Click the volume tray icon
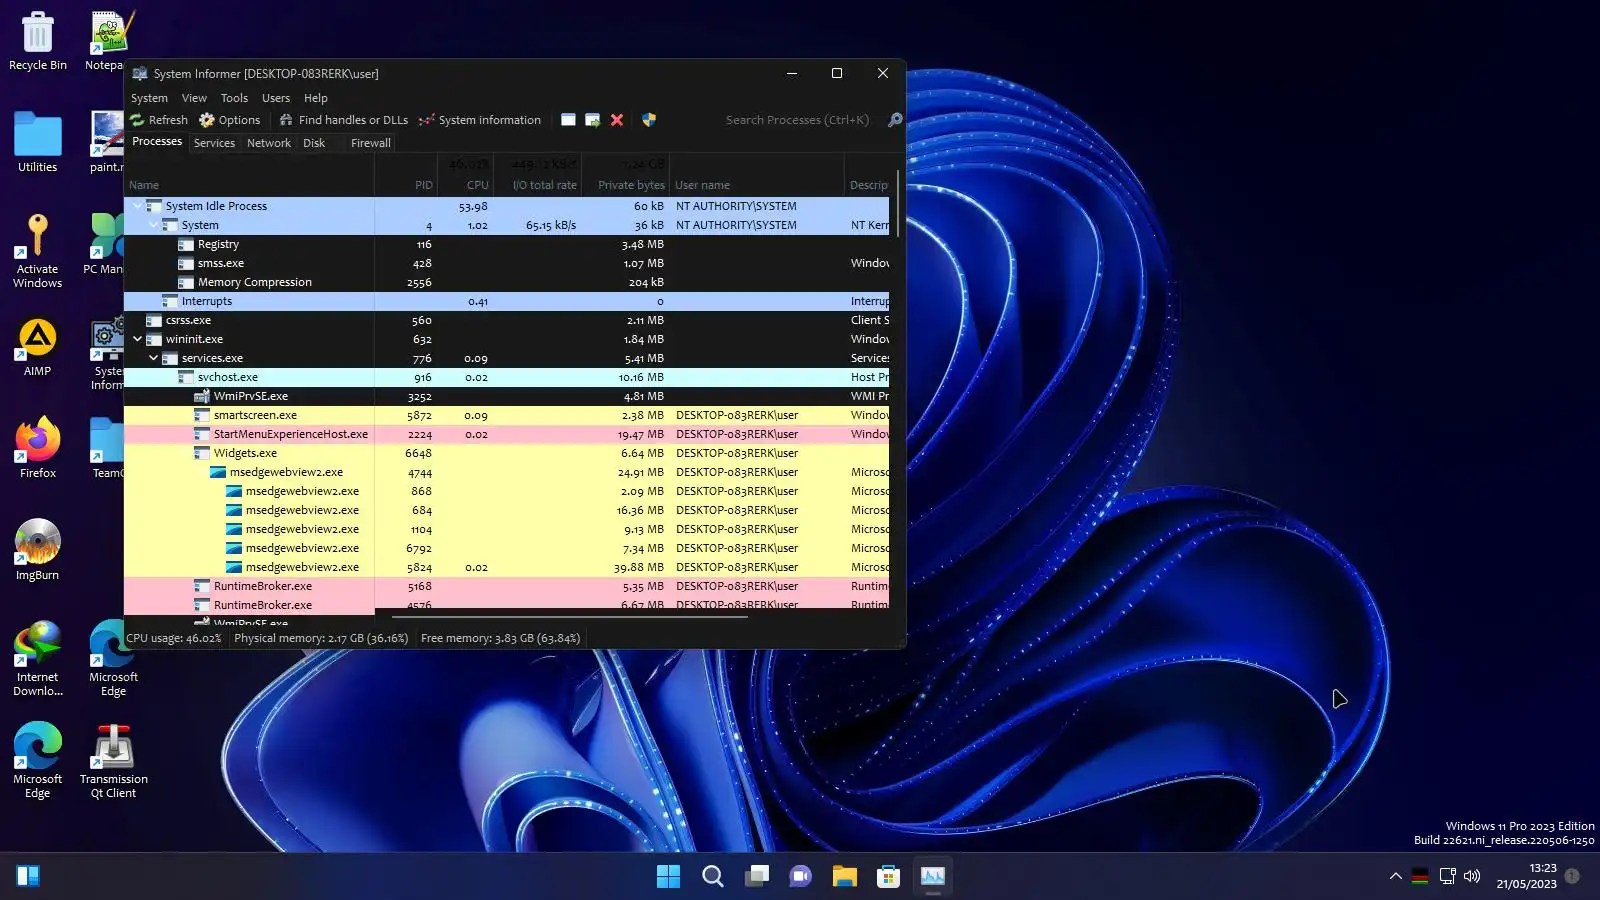This screenshot has width=1600, height=900. coord(1472,877)
